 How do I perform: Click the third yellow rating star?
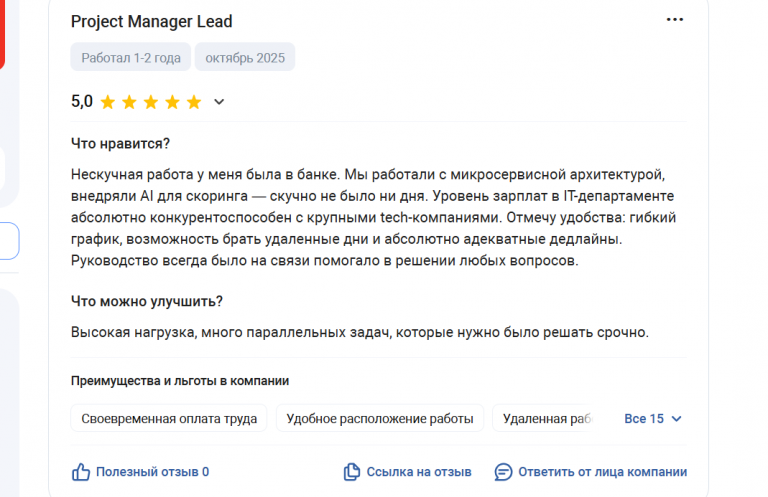coord(151,102)
